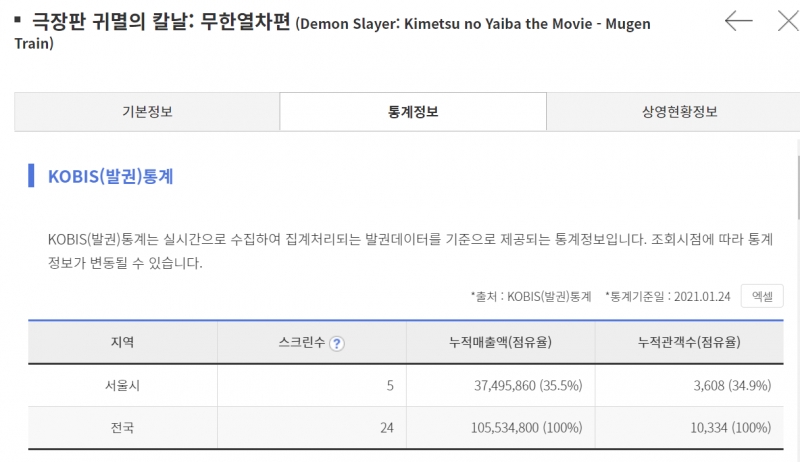Image resolution: width=800 pixels, height=462 pixels.
Task: Click the nationwide screen count 24
Action: point(387,428)
